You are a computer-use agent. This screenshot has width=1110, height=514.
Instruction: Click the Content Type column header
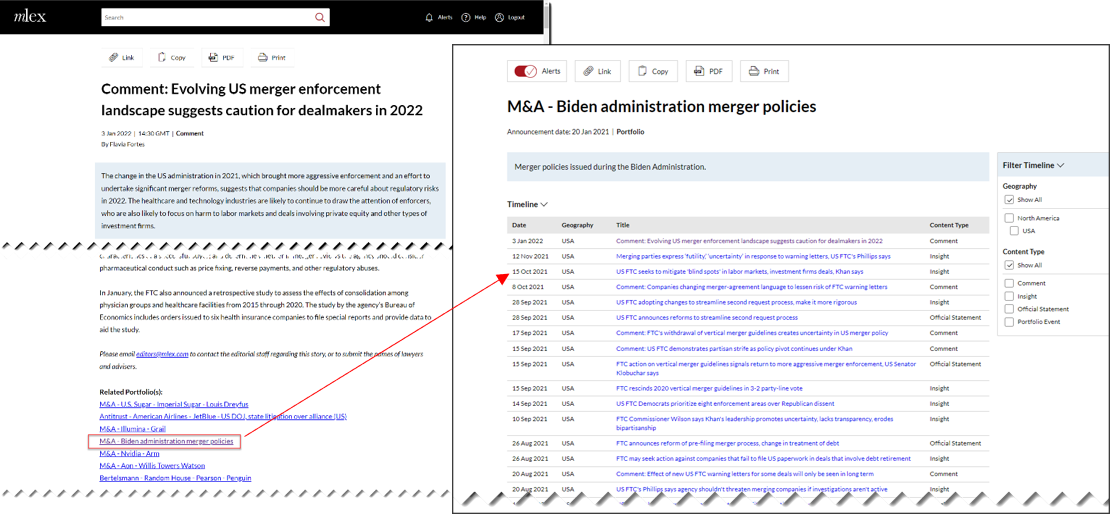(949, 225)
